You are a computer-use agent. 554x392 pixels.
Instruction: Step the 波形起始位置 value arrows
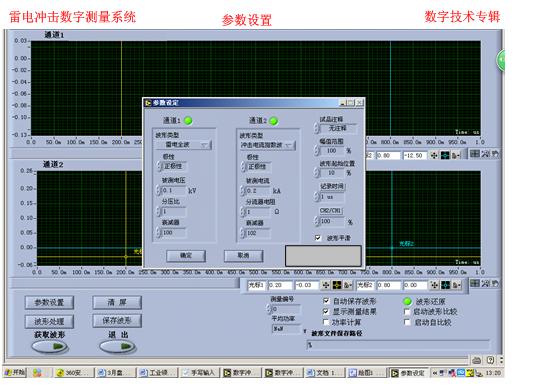coord(317,173)
